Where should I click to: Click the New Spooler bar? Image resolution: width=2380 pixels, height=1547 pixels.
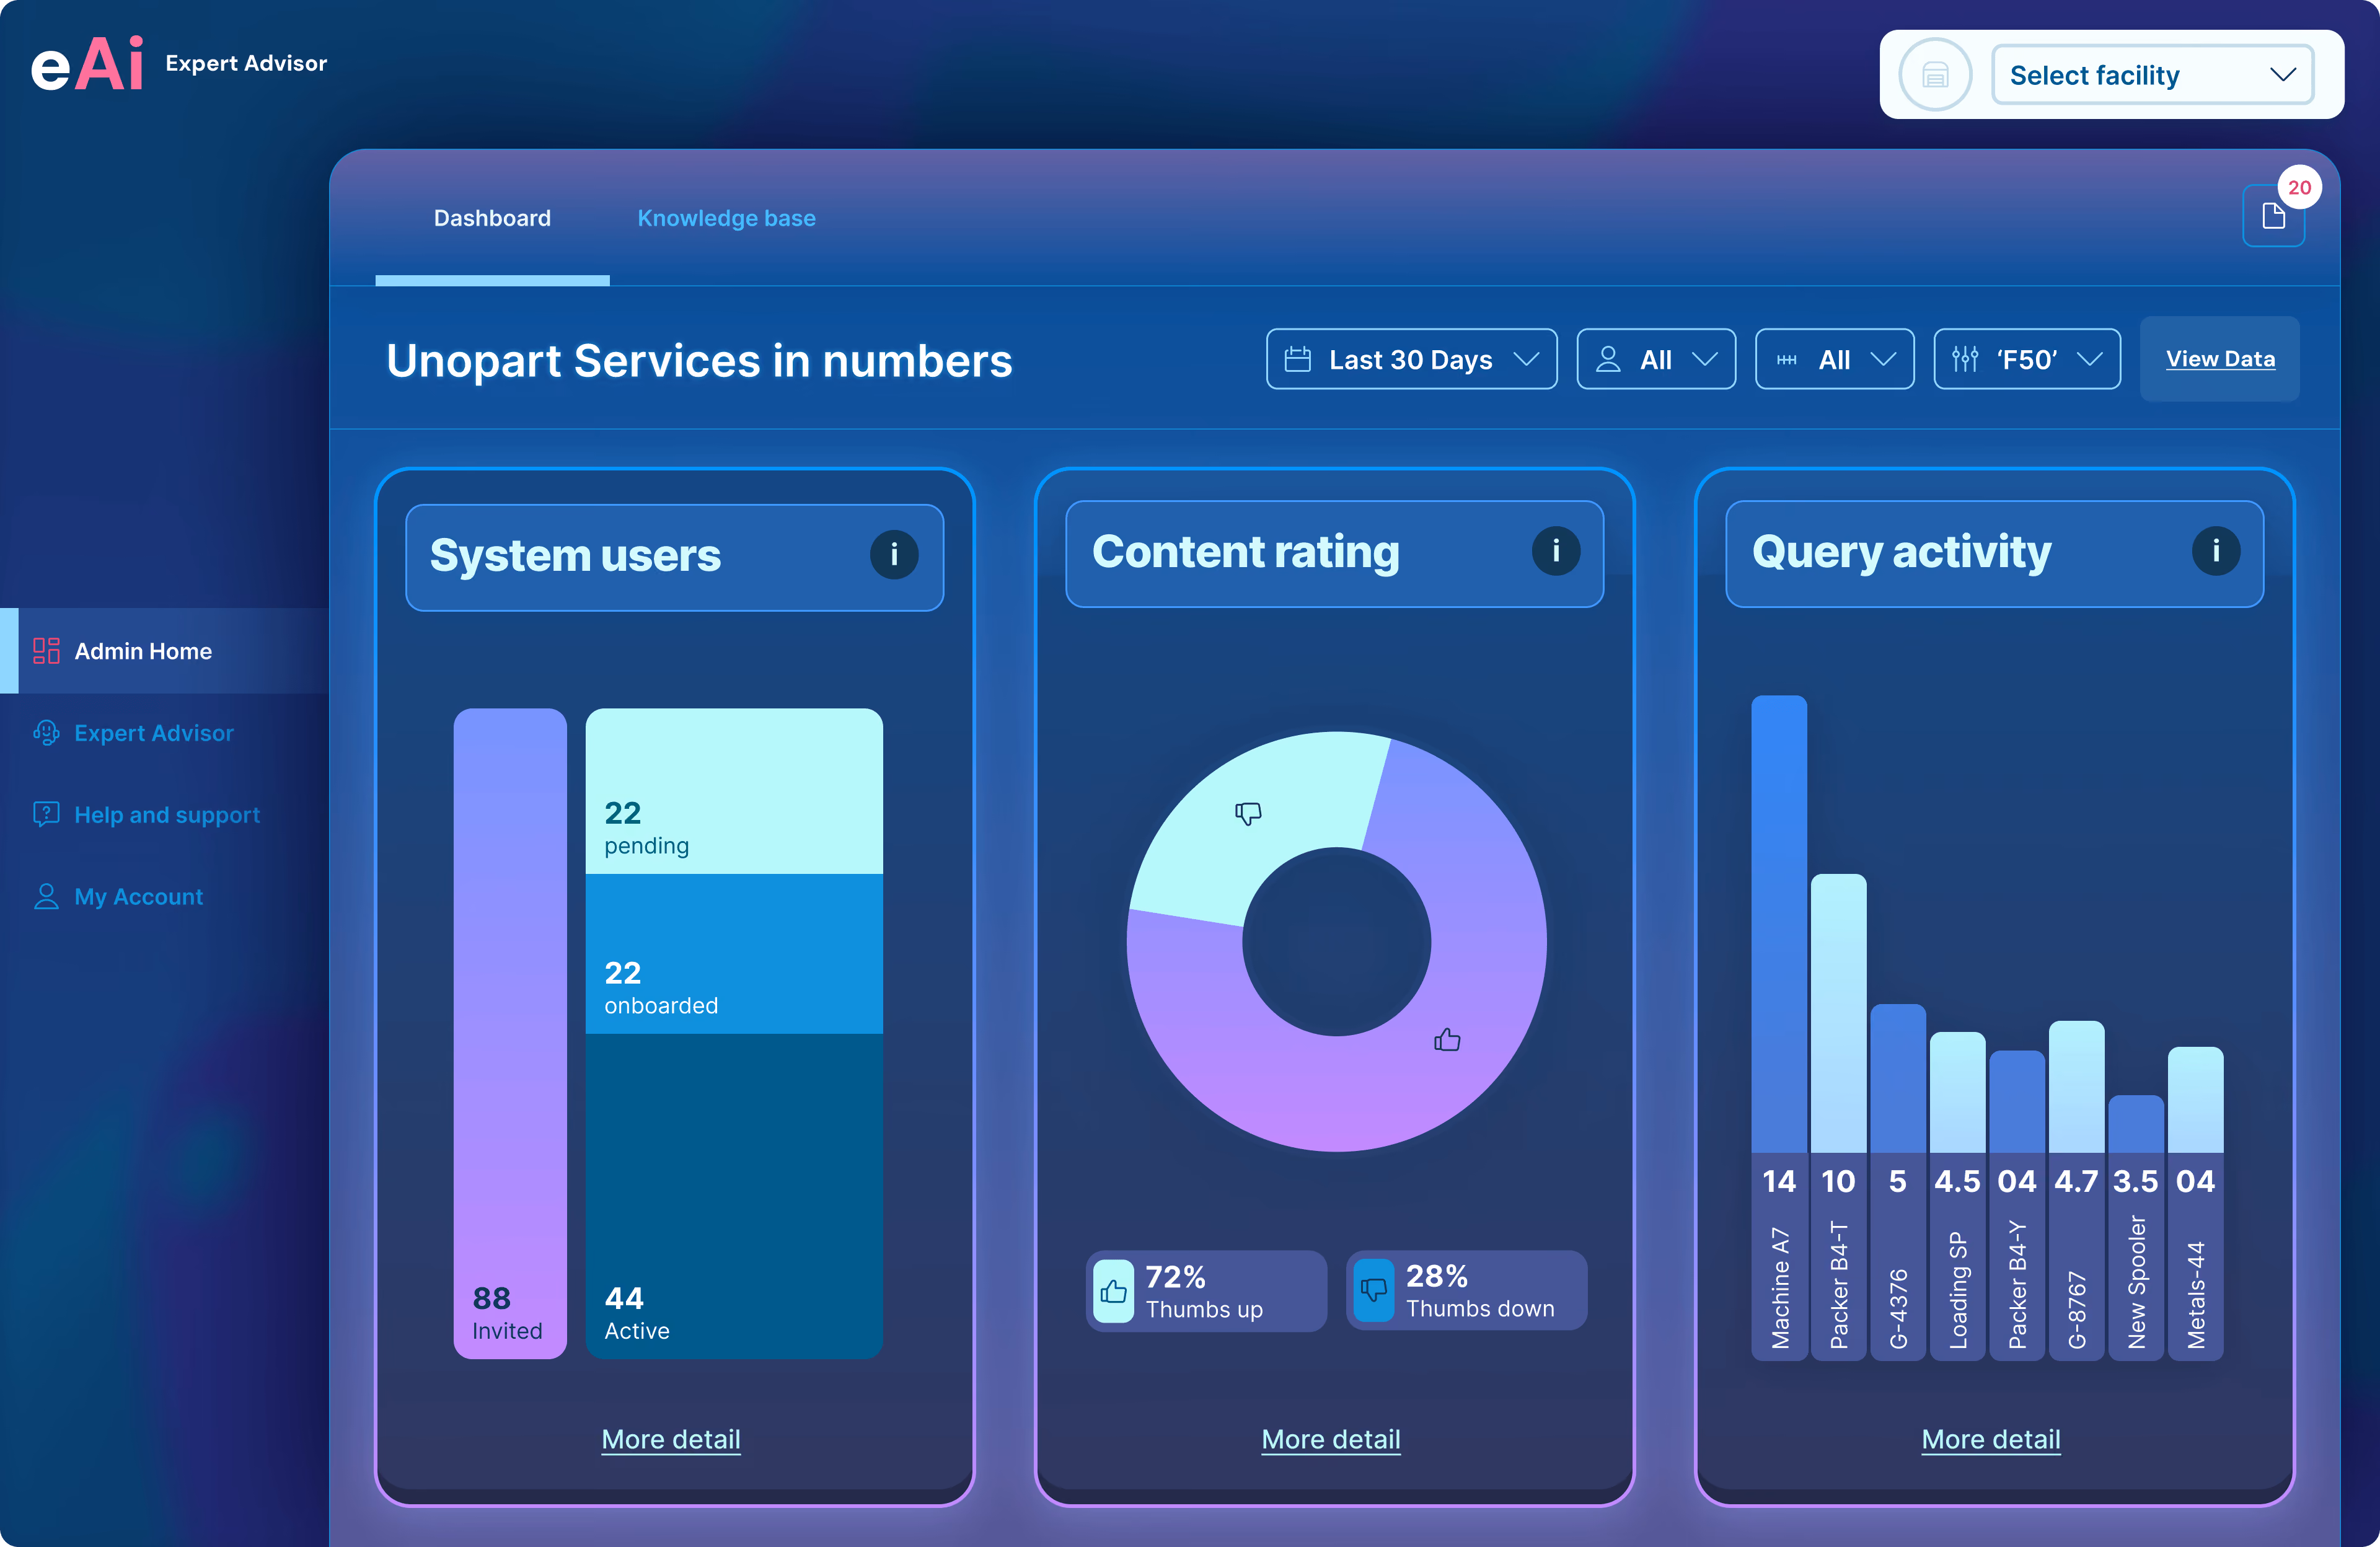click(2136, 1124)
